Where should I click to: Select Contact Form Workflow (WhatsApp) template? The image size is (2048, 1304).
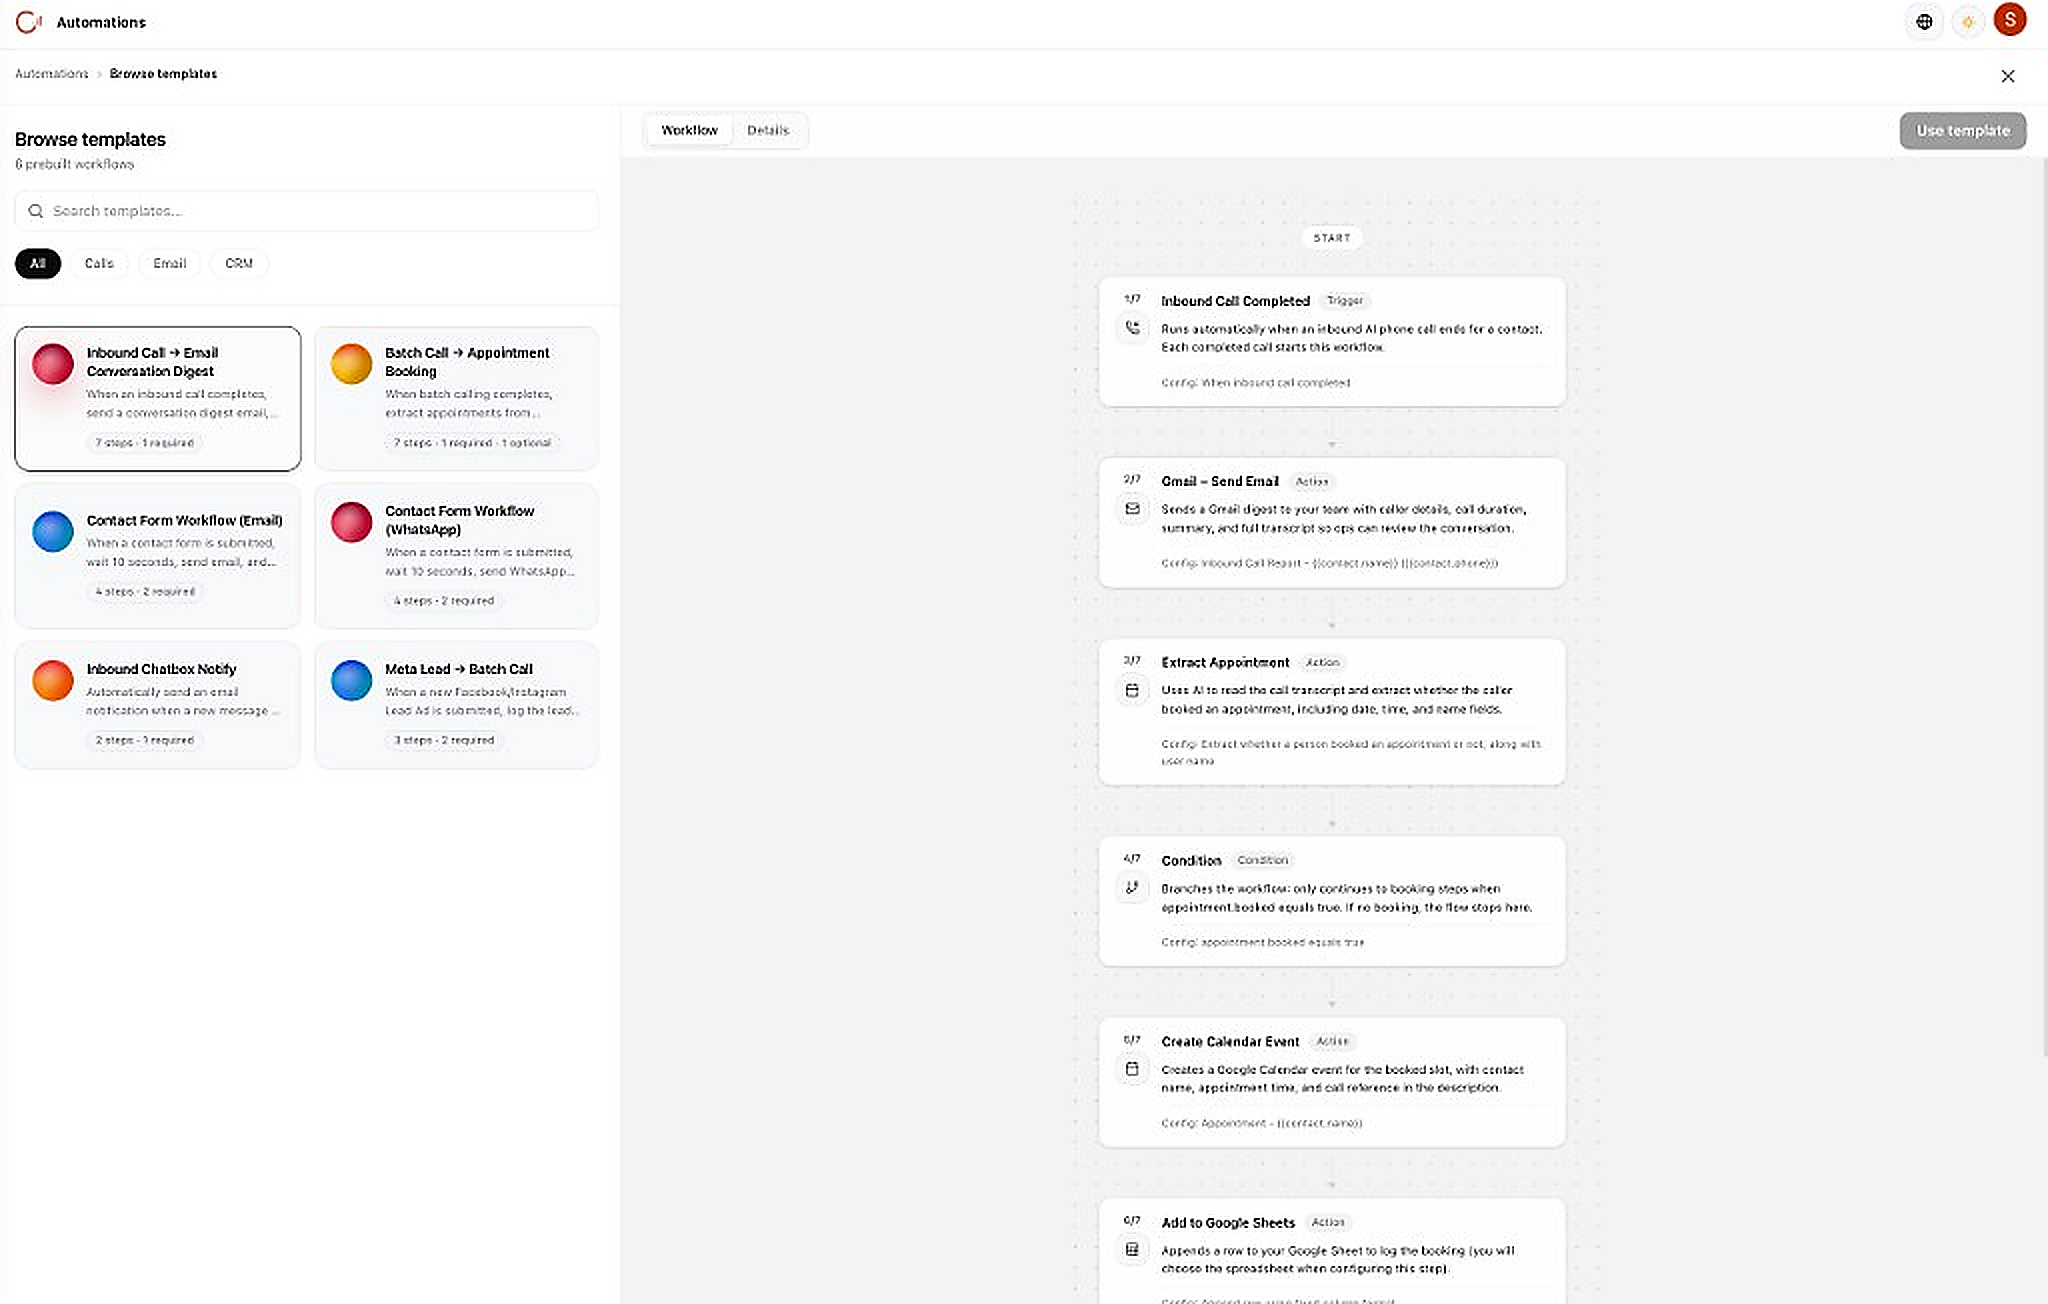(457, 556)
